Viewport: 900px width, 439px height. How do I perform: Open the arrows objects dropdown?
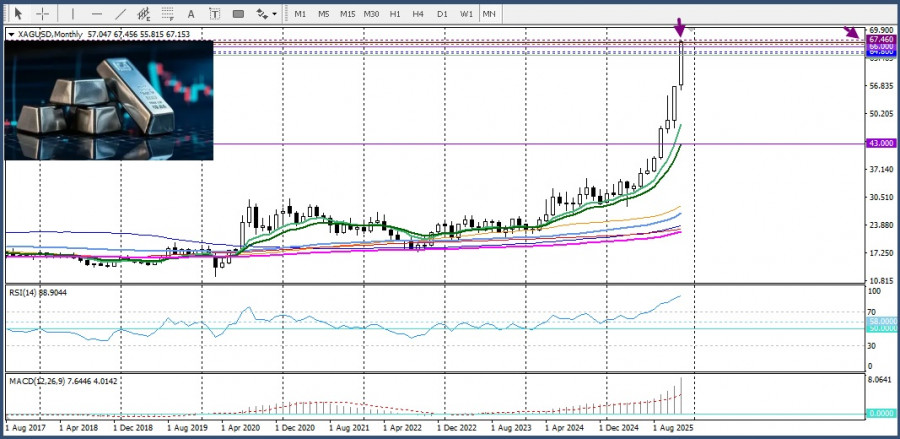[x=266, y=14]
